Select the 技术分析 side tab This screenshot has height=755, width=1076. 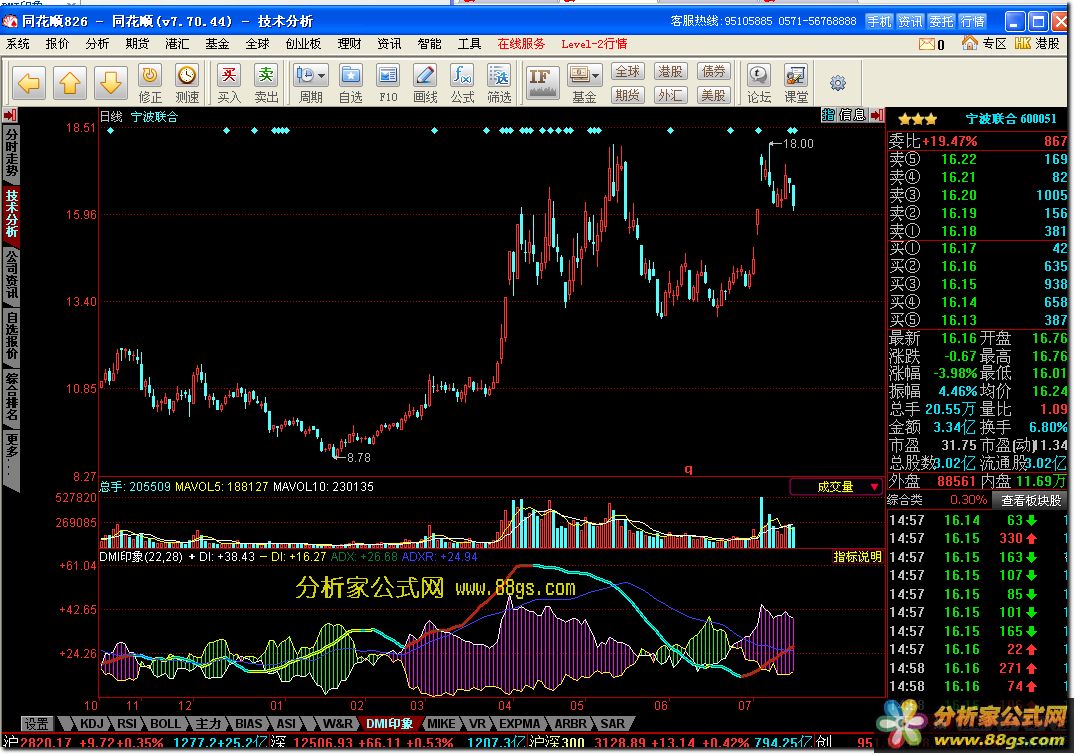[11, 214]
